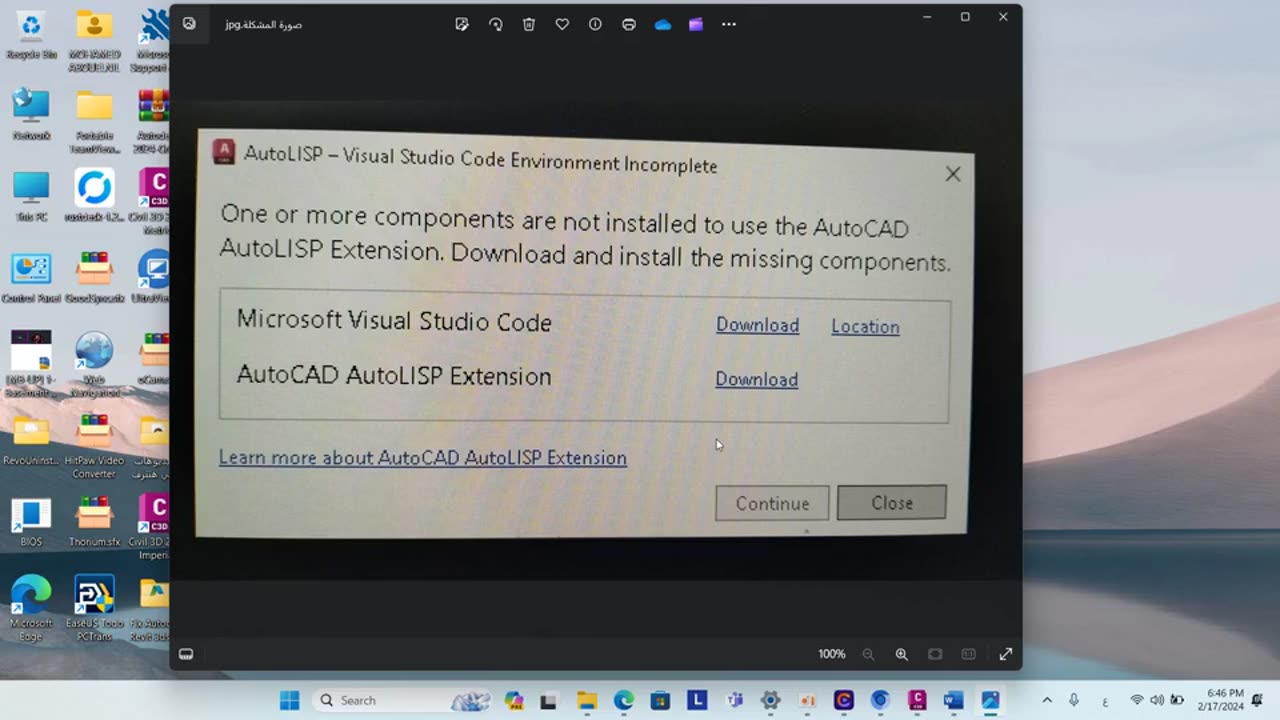The height and width of the screenshot is (720, 1280).
Task: Delete the photo with the trash icon
Action: [x=529, y=24]
